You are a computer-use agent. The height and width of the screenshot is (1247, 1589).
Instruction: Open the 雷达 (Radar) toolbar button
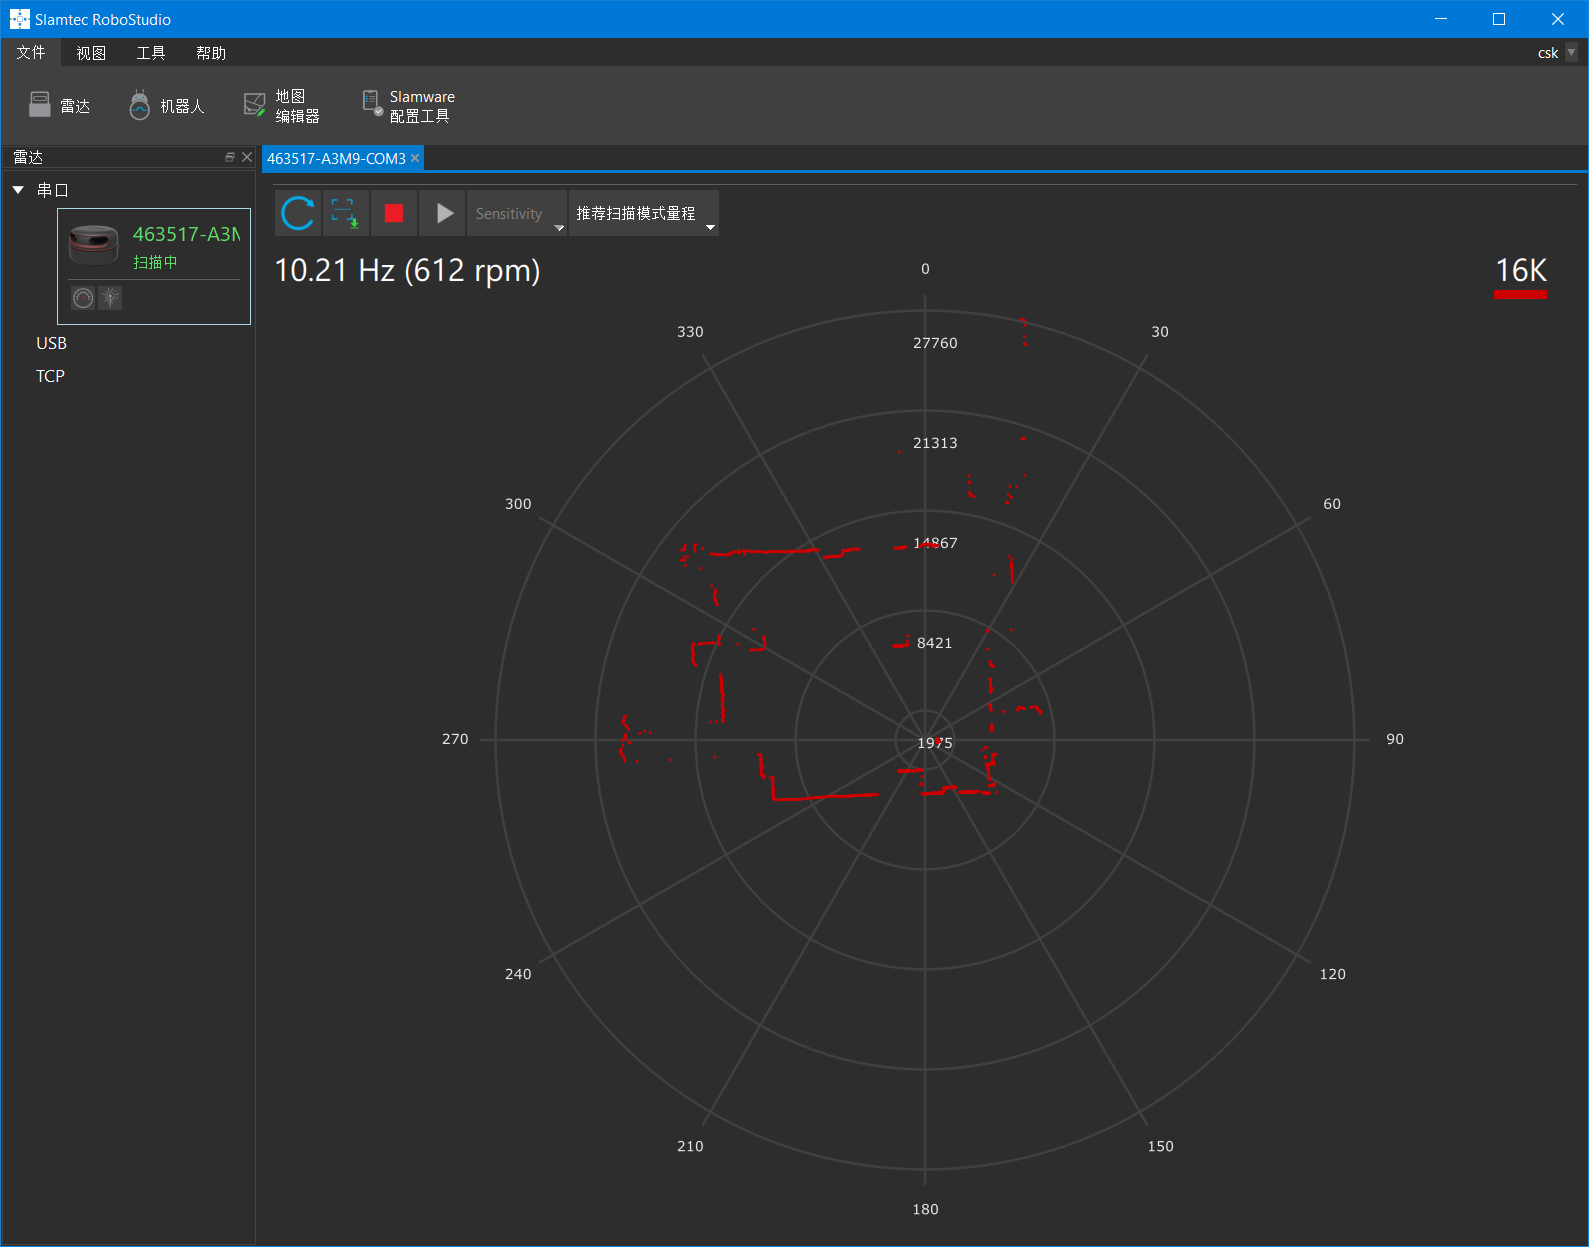[x=60, y=106]
